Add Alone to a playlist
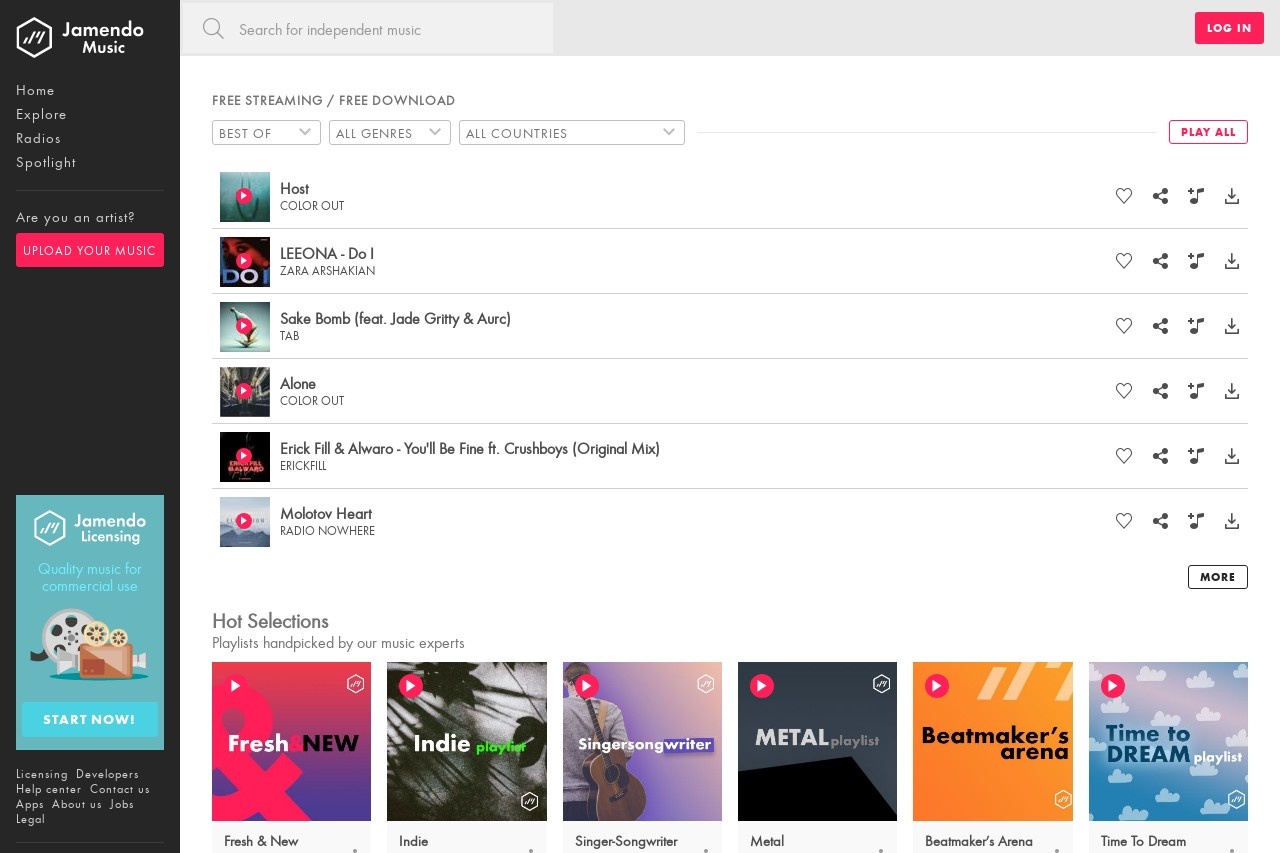1280x853 pixels. [x=1196, y=391]
